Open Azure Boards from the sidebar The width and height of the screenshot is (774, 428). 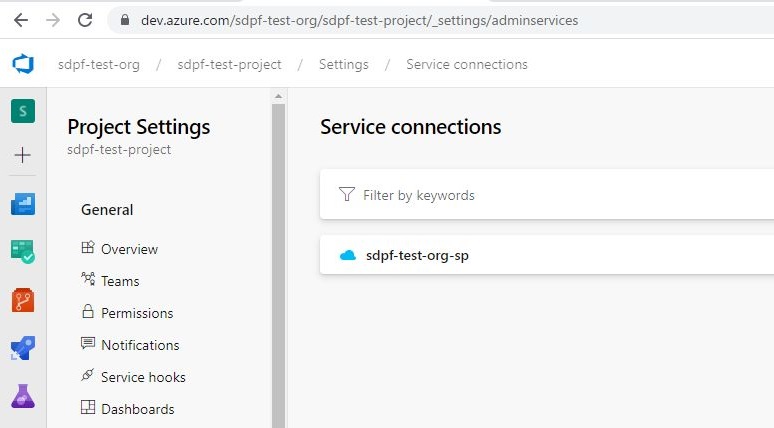pos(23,204)
